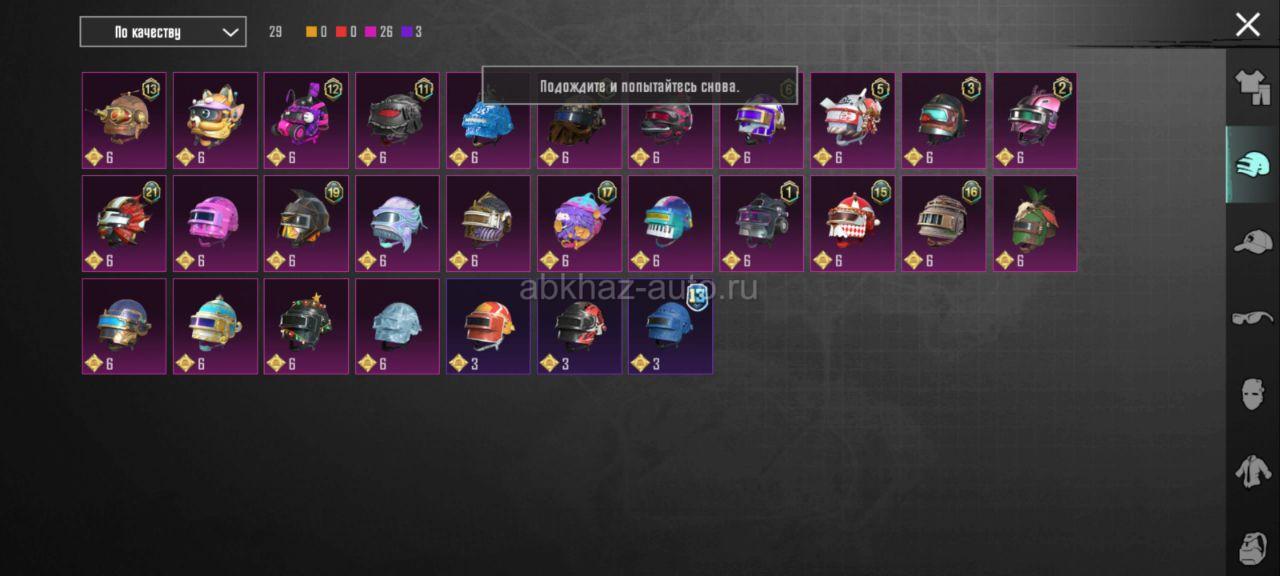This screenshot has height=576, width=1280.
Task: Select the blue level 3 helmet
Action: coord(670,326)
